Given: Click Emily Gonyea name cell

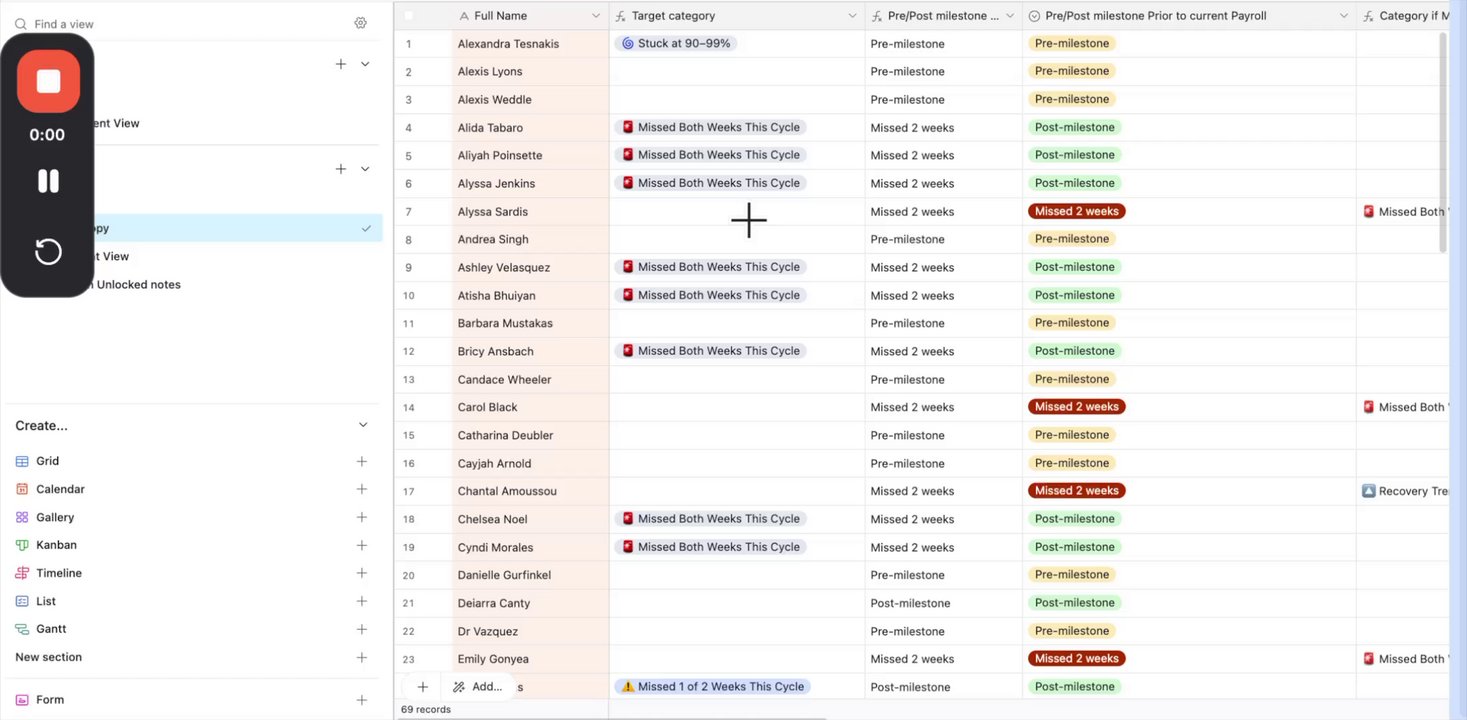Looking at the screenshot, I should pos(530,659).
